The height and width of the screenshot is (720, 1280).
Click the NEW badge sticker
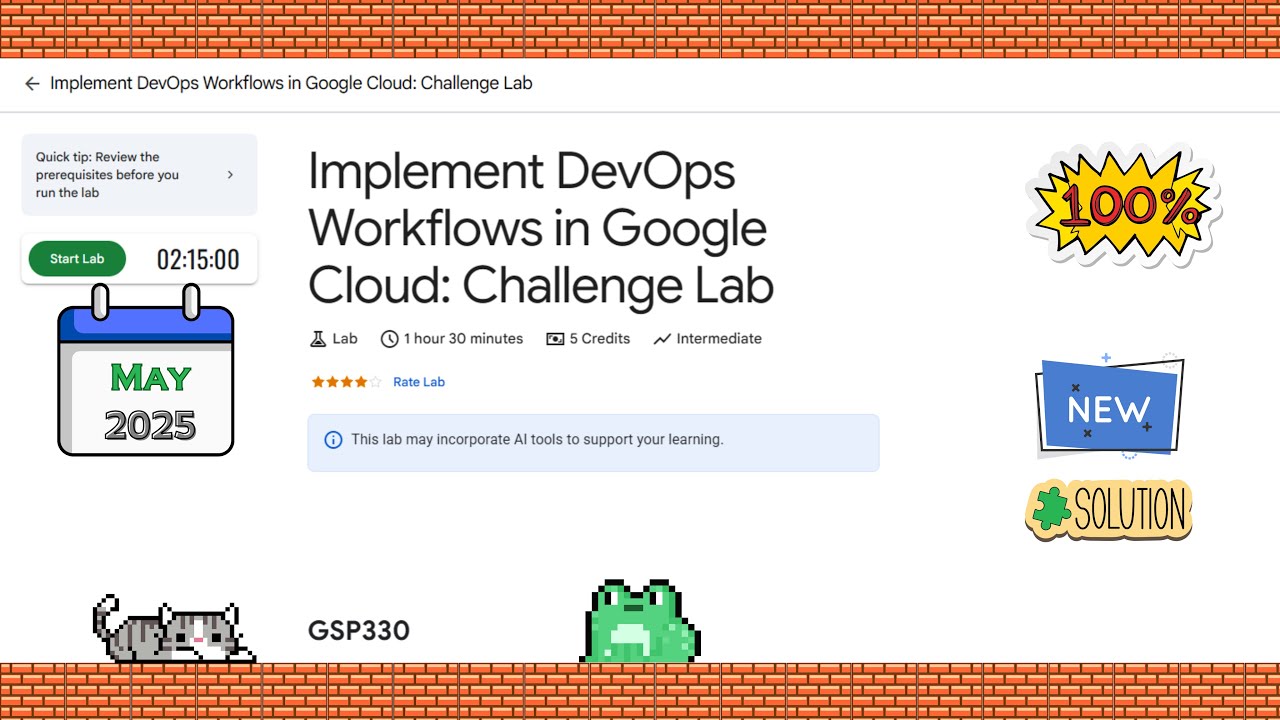1109,406
